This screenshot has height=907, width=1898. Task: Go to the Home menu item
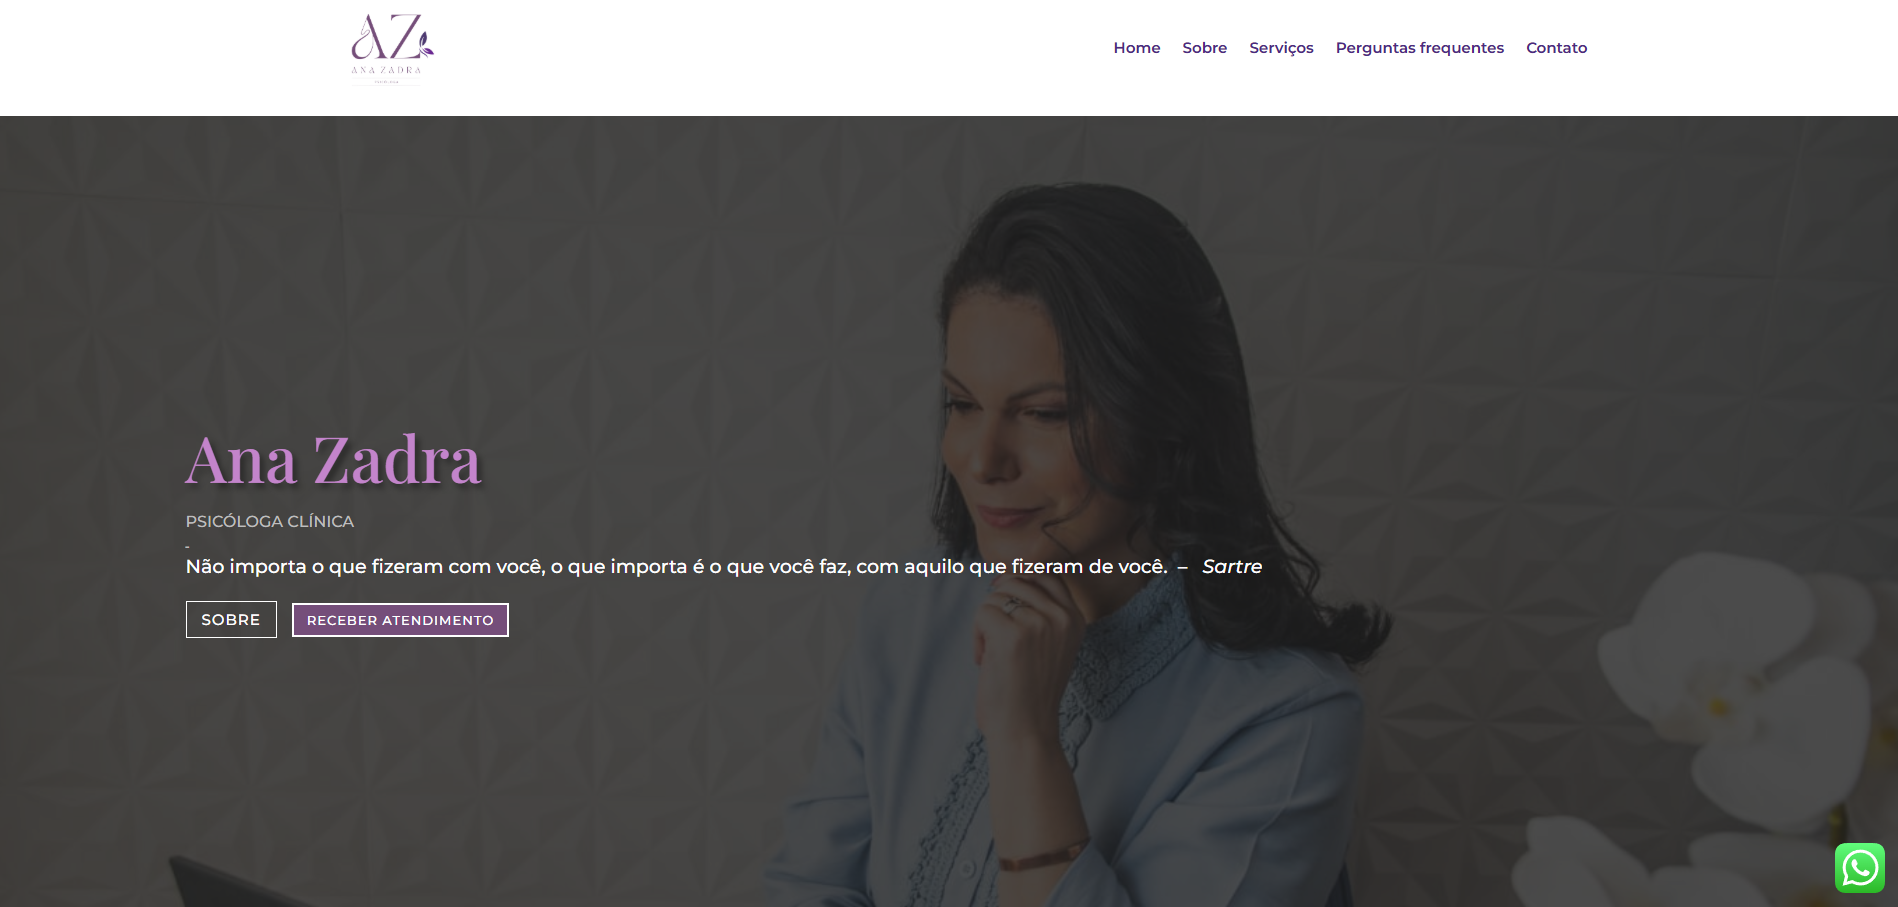coord(1137,48)
